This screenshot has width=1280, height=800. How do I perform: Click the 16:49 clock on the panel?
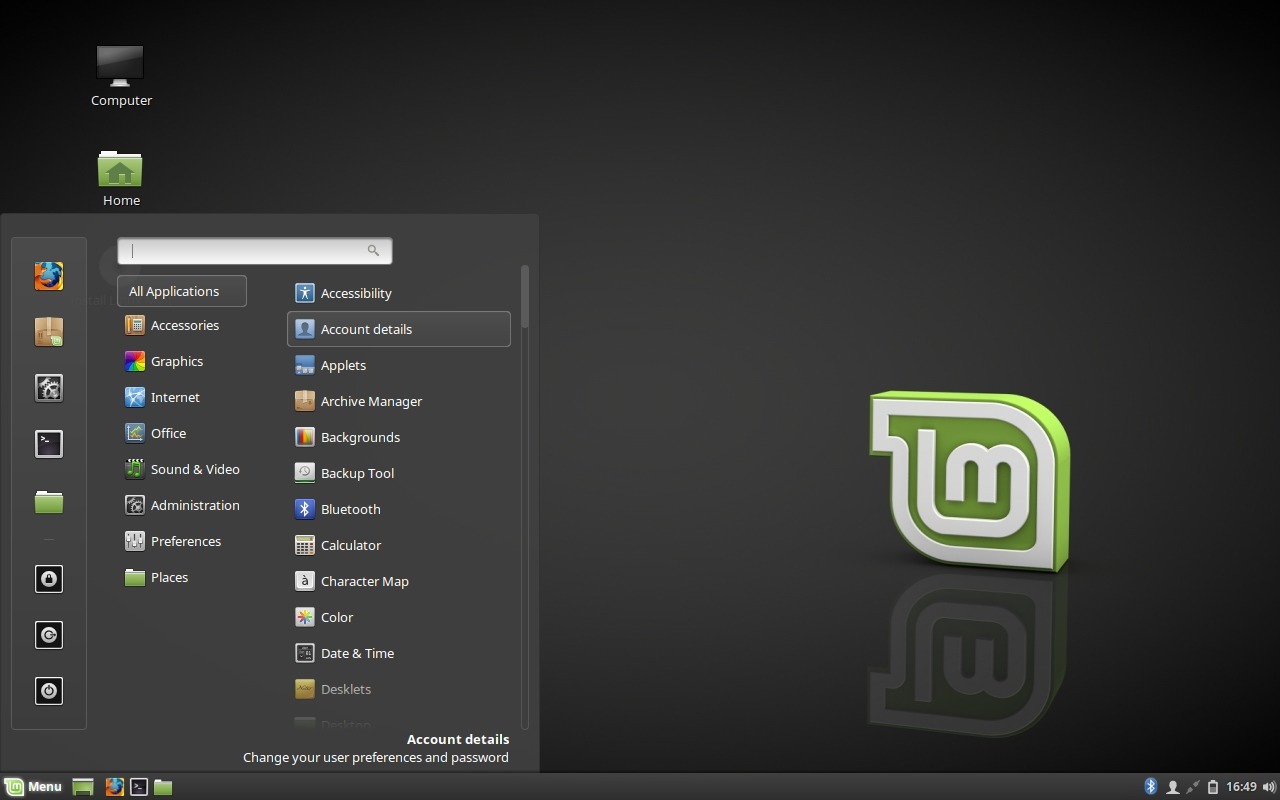pyautogui.click(x=1241, y=787)
